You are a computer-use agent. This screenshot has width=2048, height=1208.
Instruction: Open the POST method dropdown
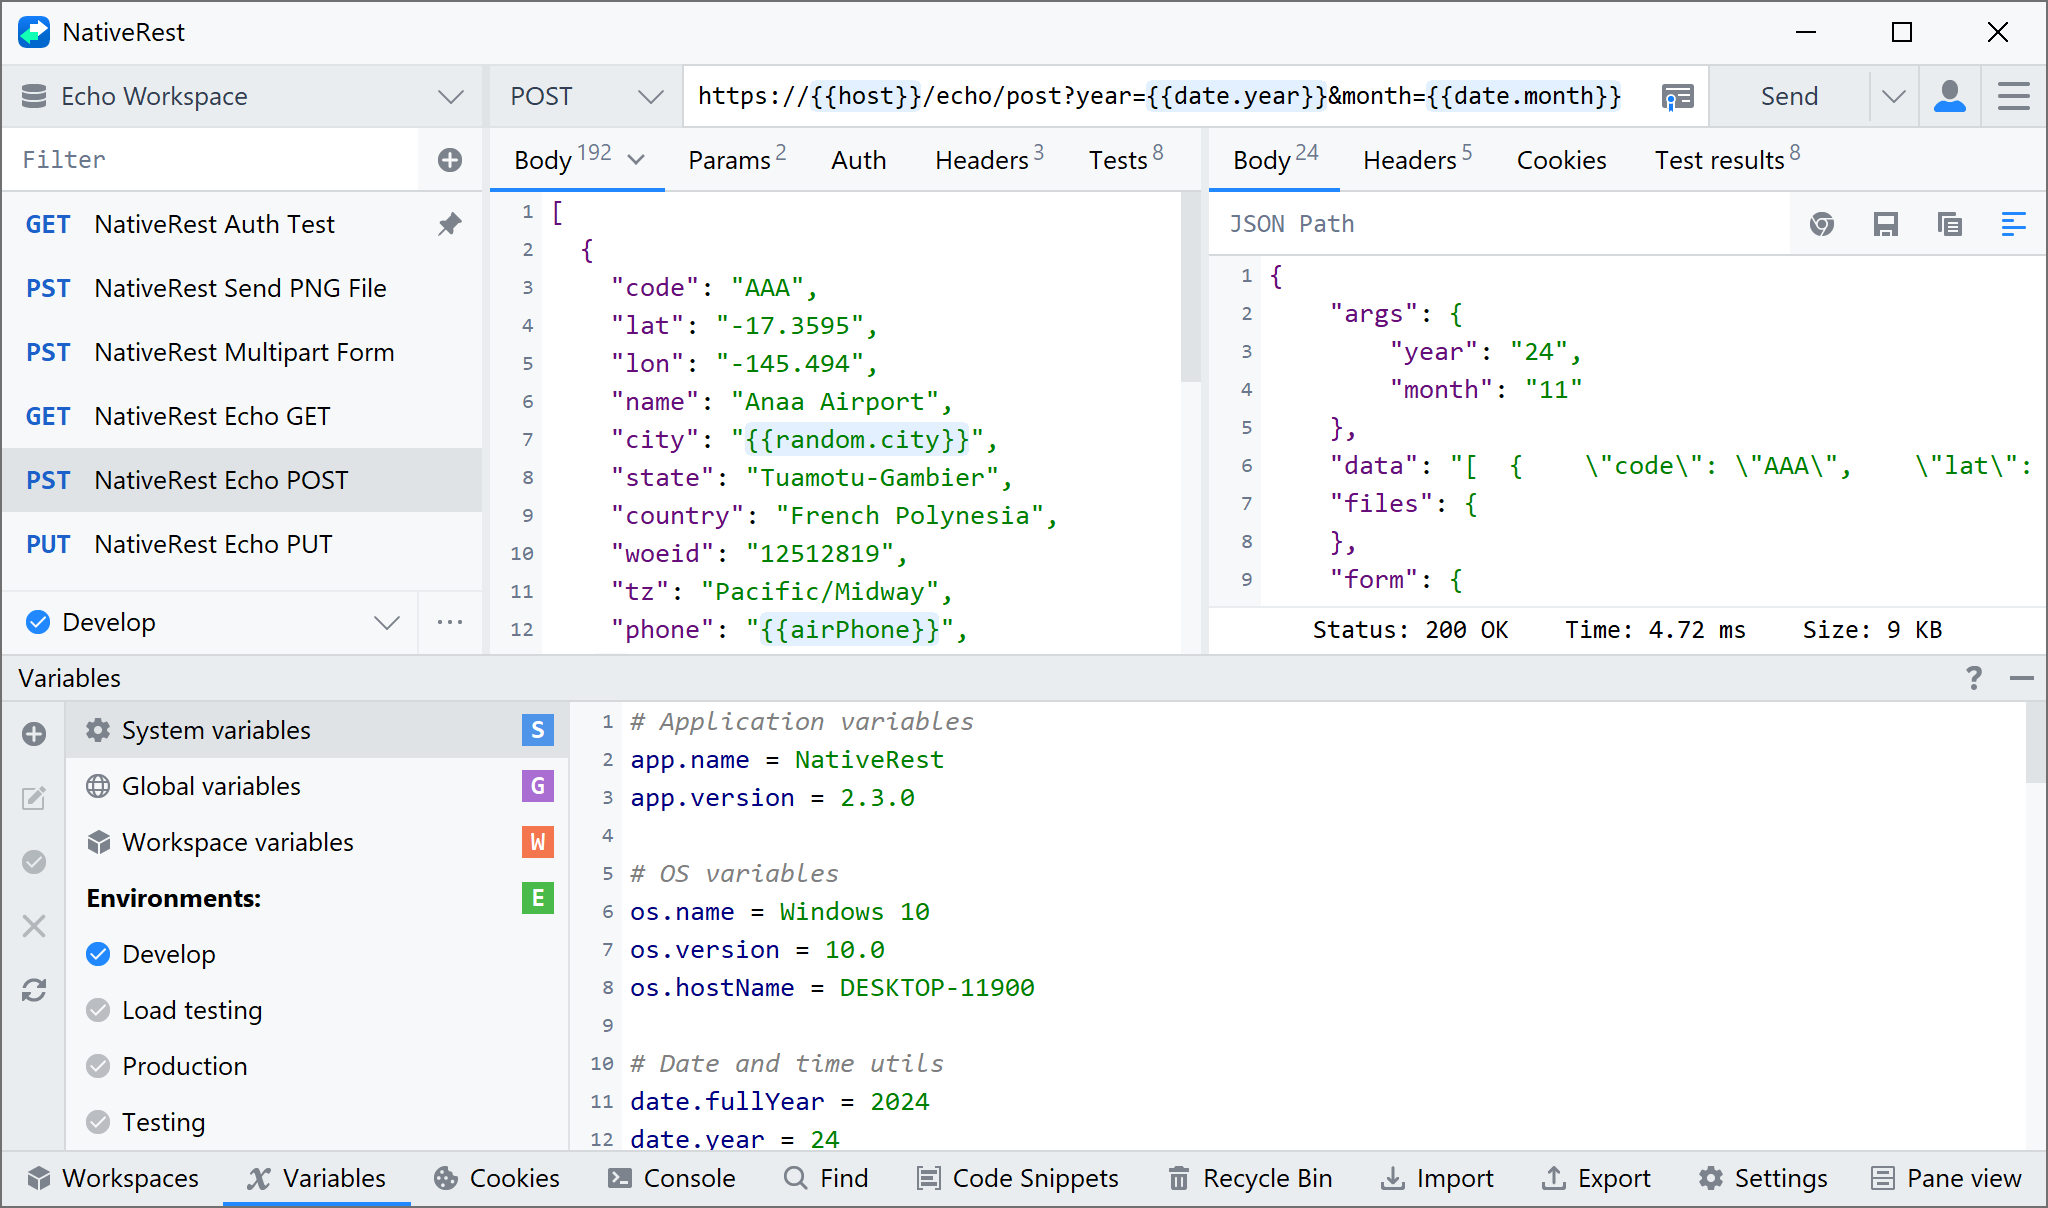click(586, 96)
